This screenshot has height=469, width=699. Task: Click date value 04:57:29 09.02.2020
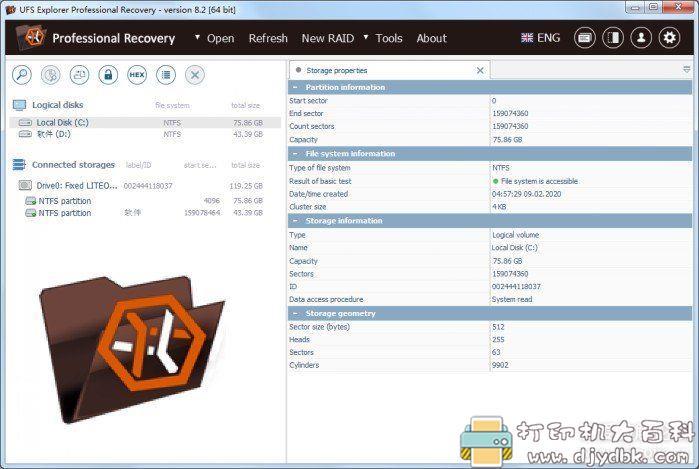point(526,194)
